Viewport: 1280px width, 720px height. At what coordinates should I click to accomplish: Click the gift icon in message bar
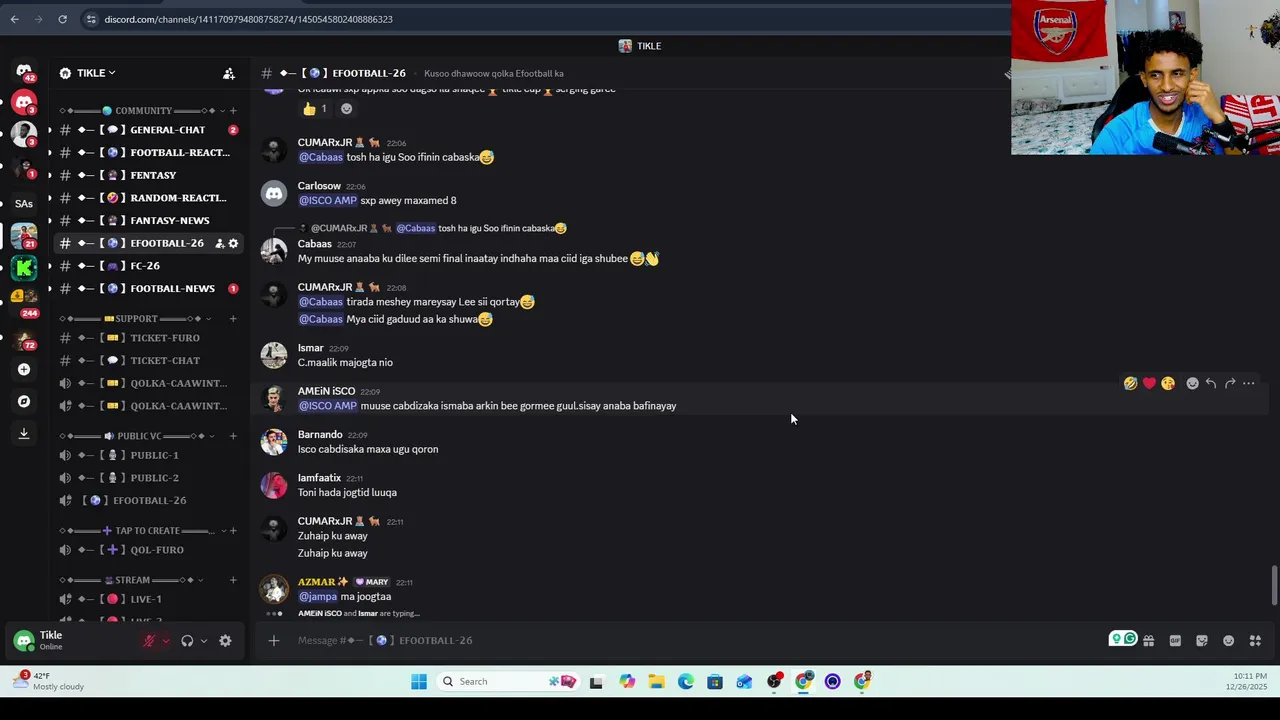[x=1149, y=640]
